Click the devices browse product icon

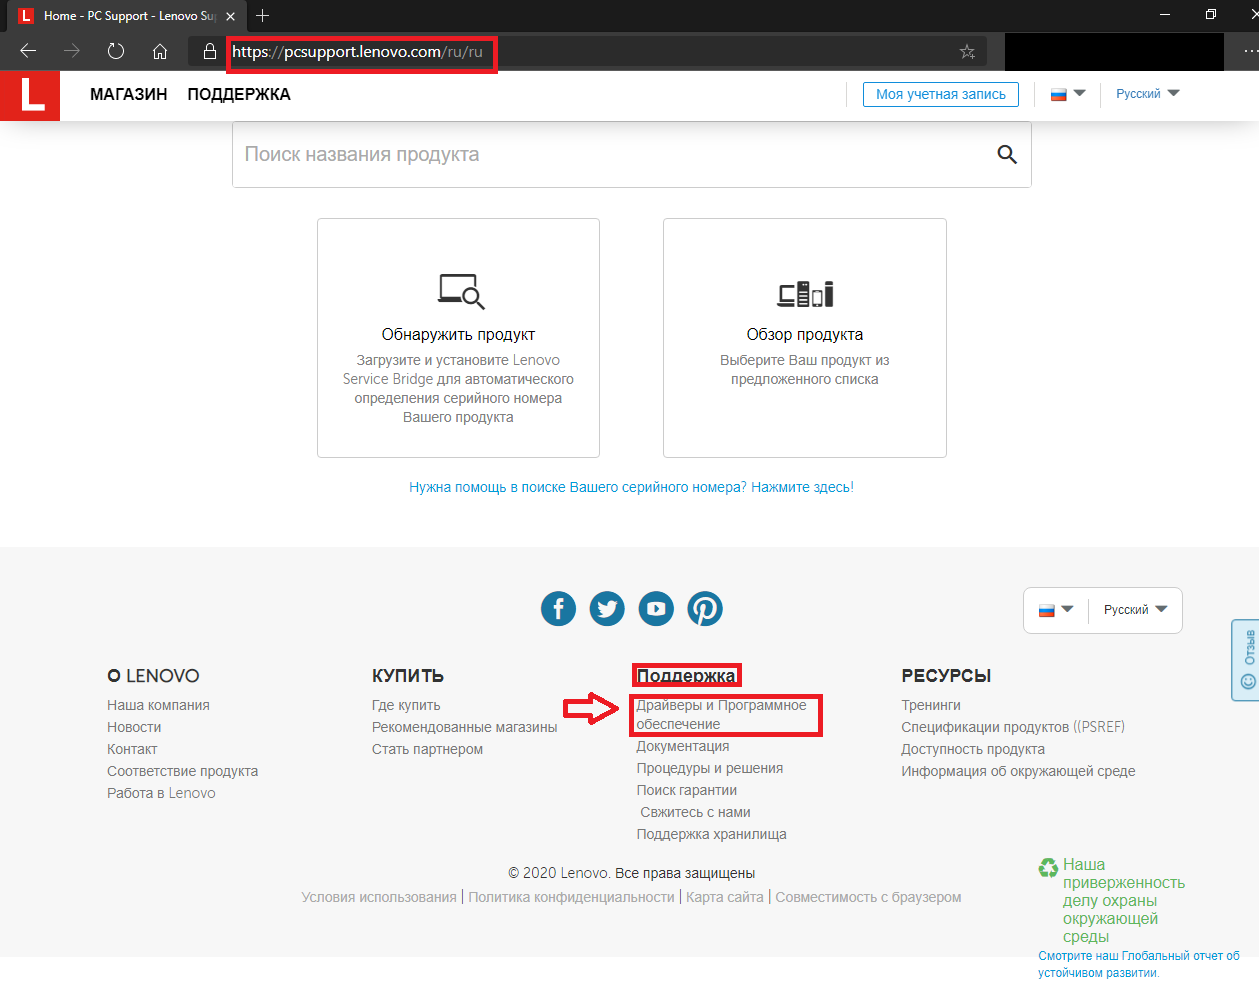click(x=805, y=293)
